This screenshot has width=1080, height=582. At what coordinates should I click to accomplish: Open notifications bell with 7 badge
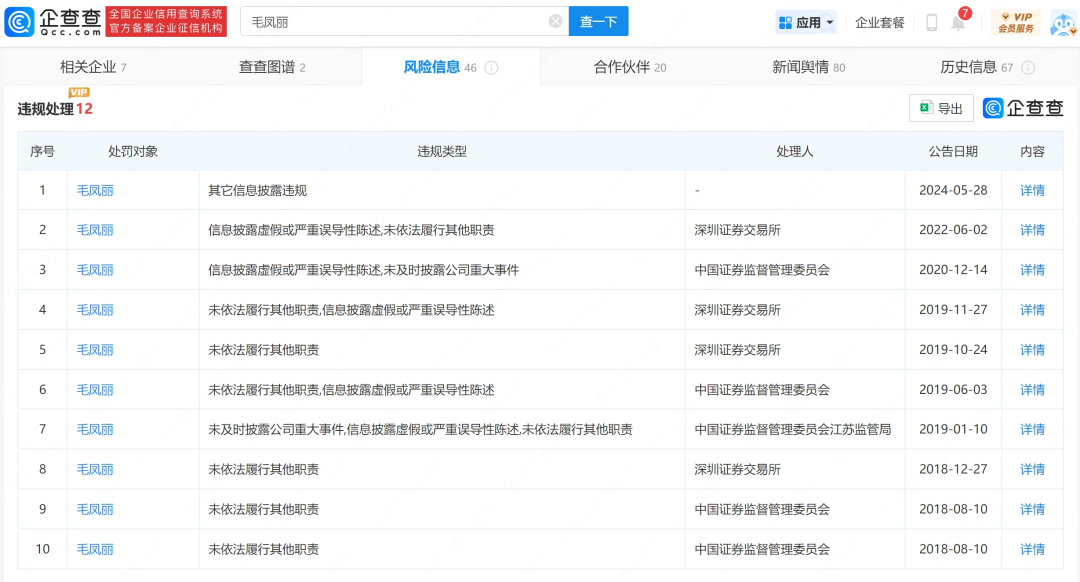point(958,22)
